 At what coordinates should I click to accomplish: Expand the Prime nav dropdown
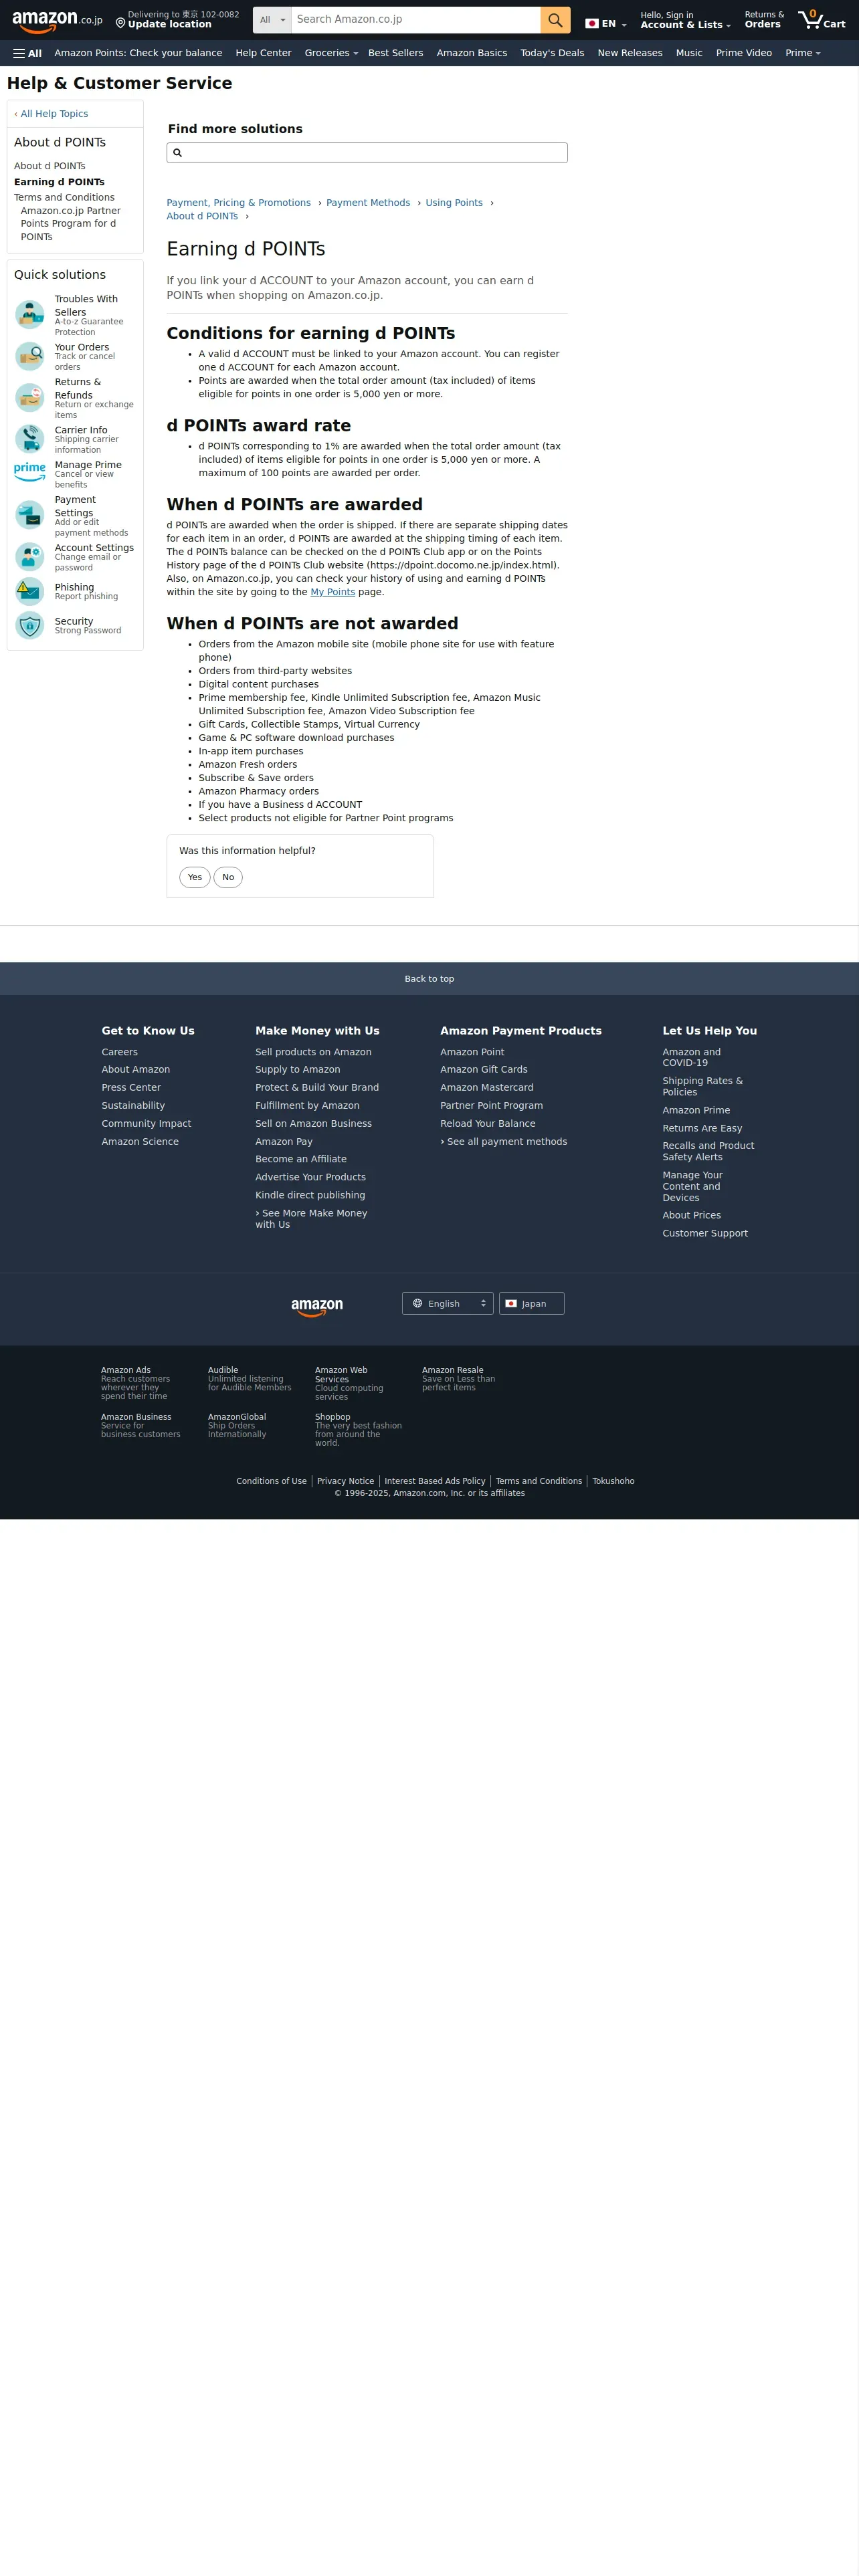[803, 53]
